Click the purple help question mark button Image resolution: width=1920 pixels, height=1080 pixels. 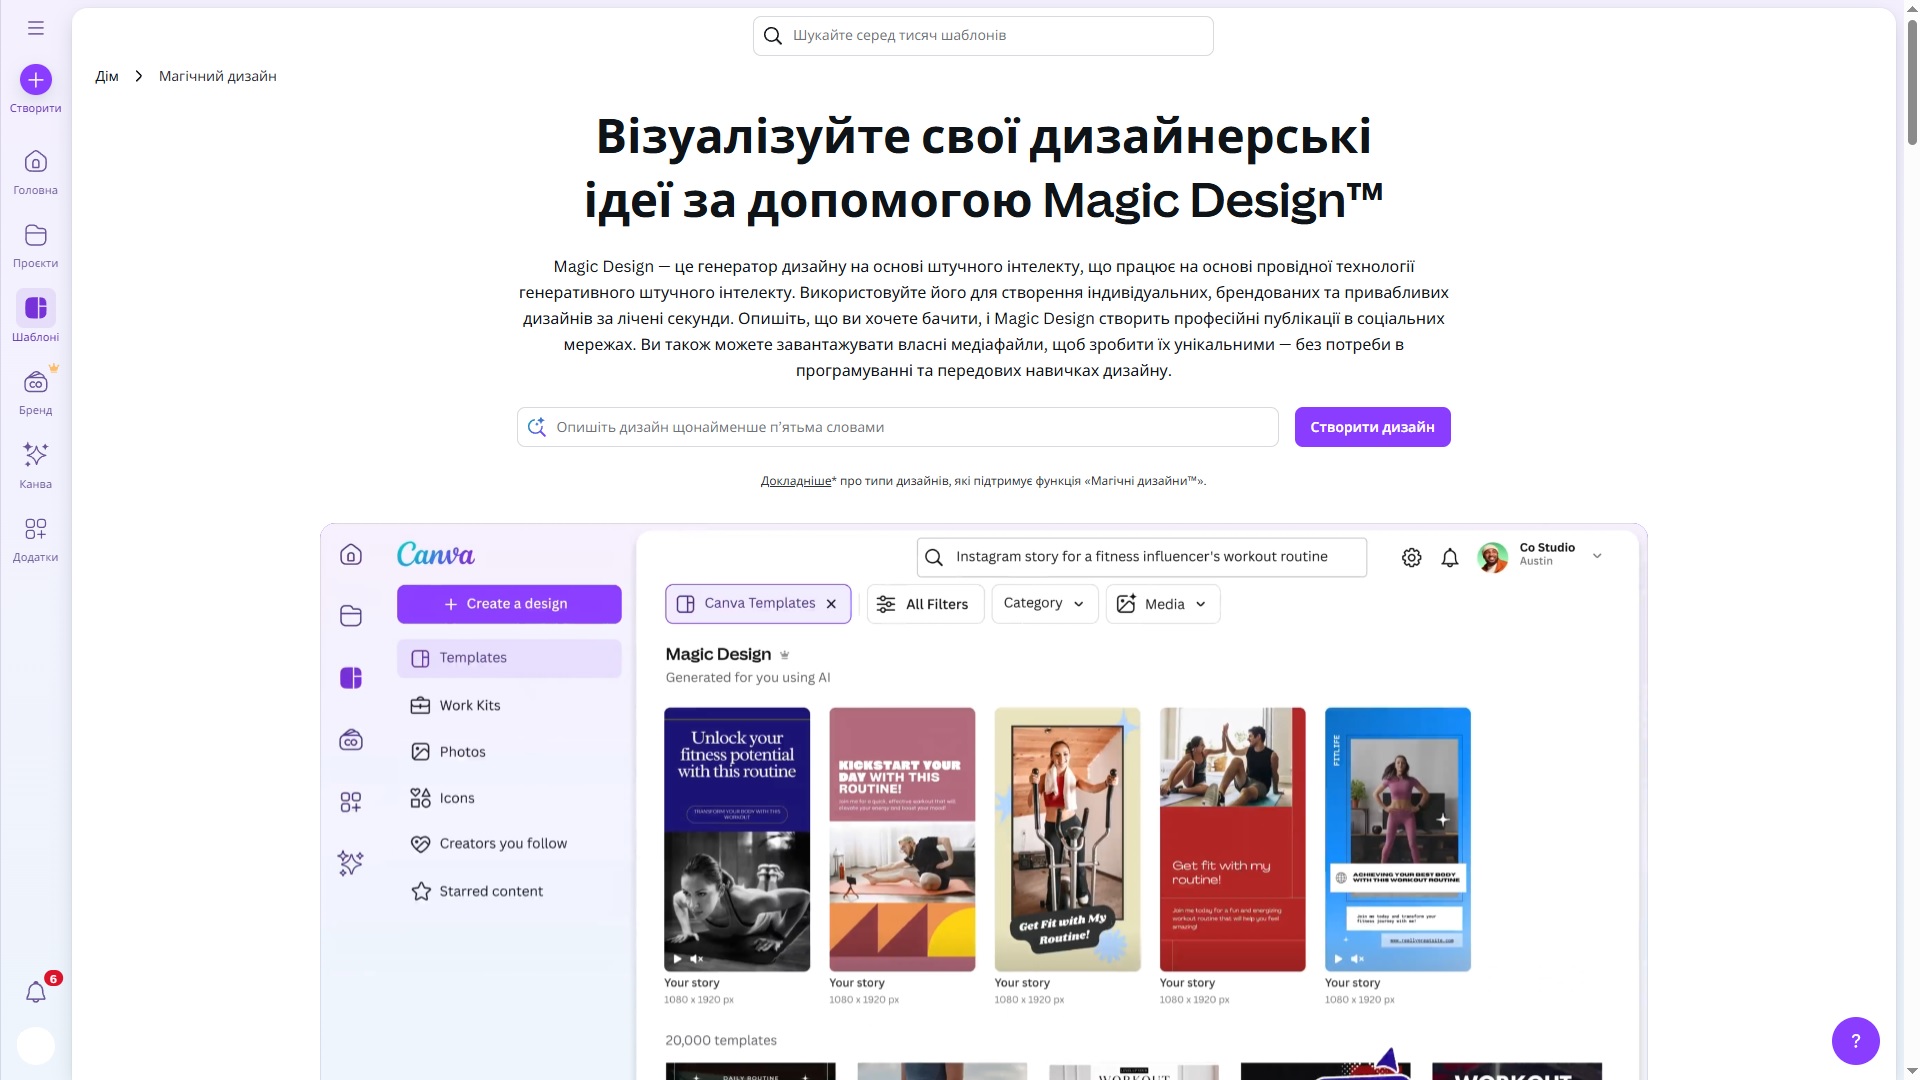pos(1855,1041)
